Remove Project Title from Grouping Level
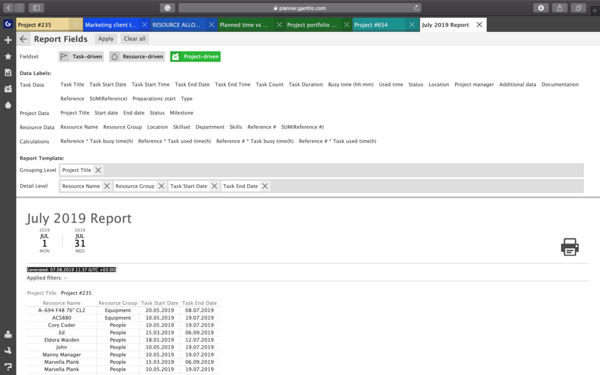The image size is (600, 375). click(98, 170)
